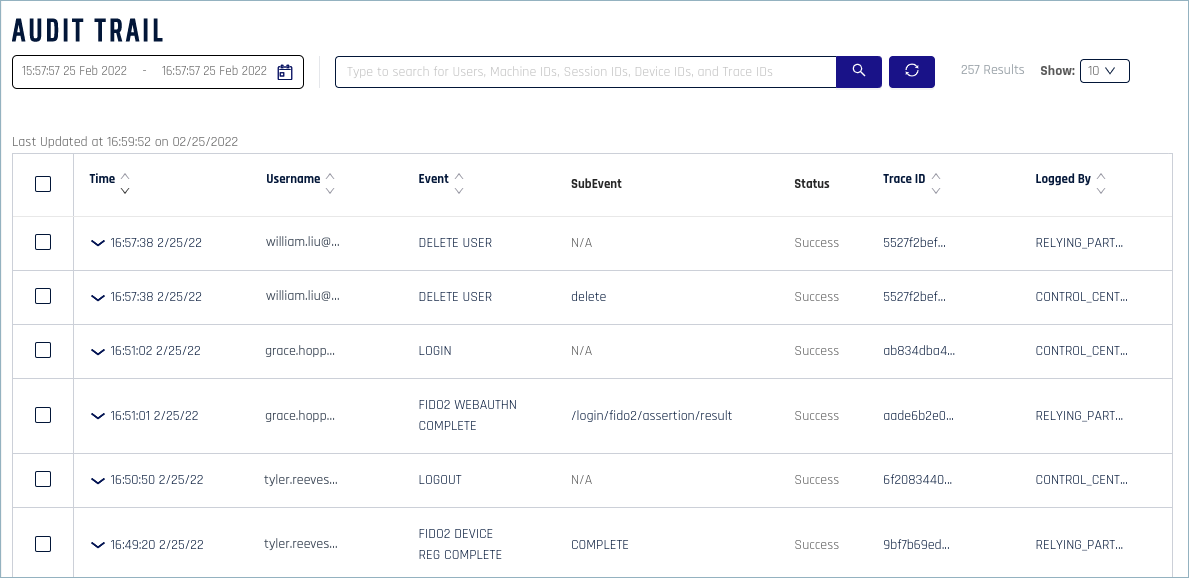The width and height of the screenshot is (1189, 578).
Task: Sort by Time column arrows
Action: pos(125,184)
